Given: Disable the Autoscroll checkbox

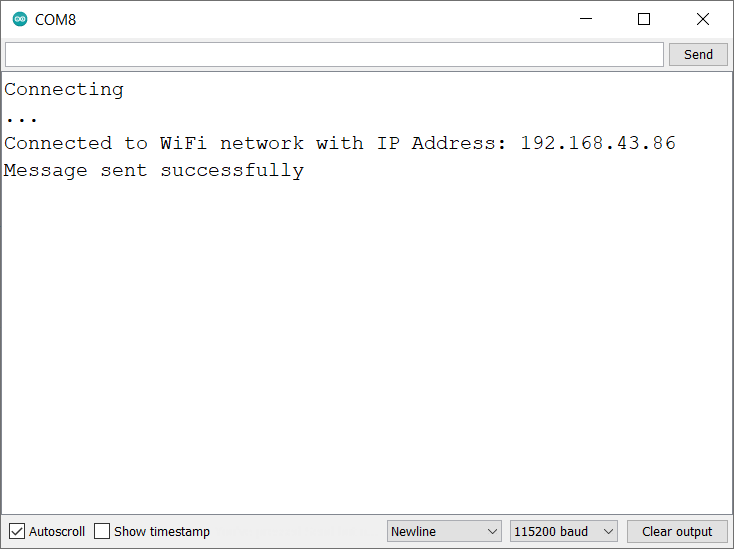Looking at the screenshot, I should pos(17,531).
